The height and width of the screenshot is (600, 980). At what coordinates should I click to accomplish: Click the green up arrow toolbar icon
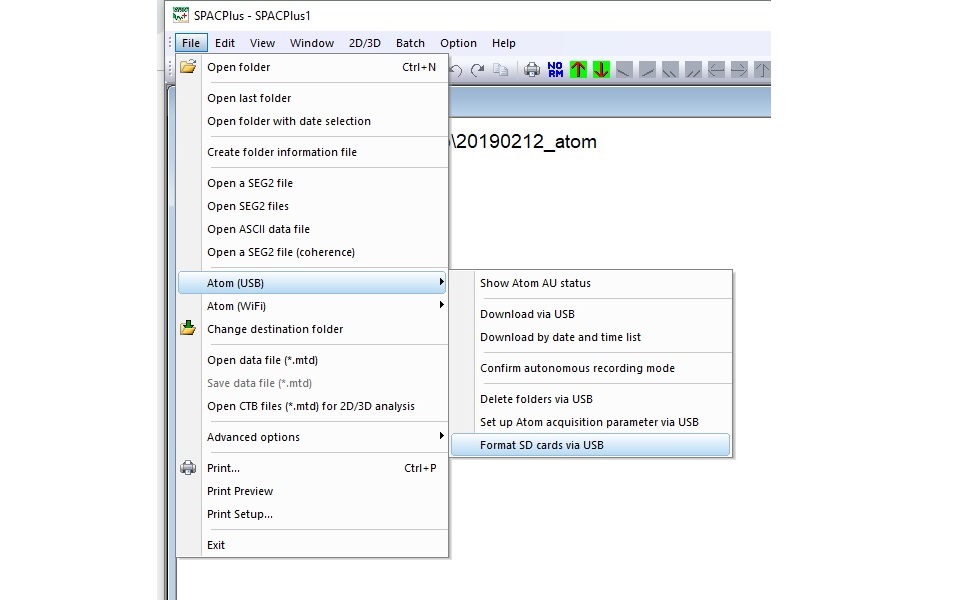pos(578,69)
